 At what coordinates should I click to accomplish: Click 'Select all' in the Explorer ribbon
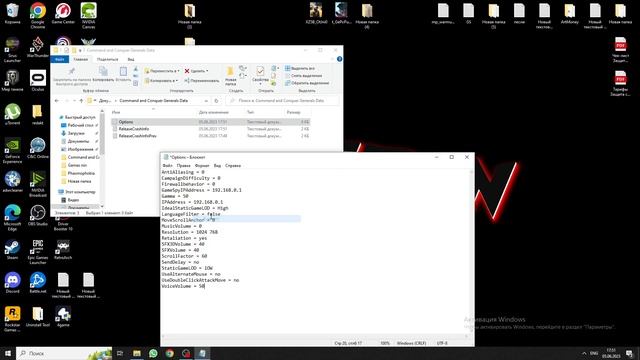300,68
